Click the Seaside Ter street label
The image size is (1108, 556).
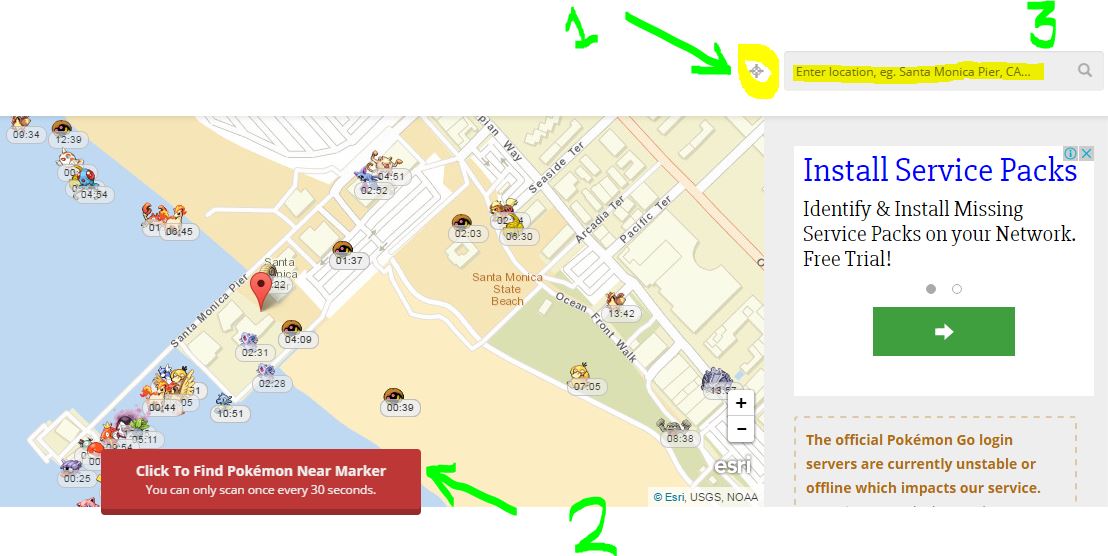coord(557,165)
